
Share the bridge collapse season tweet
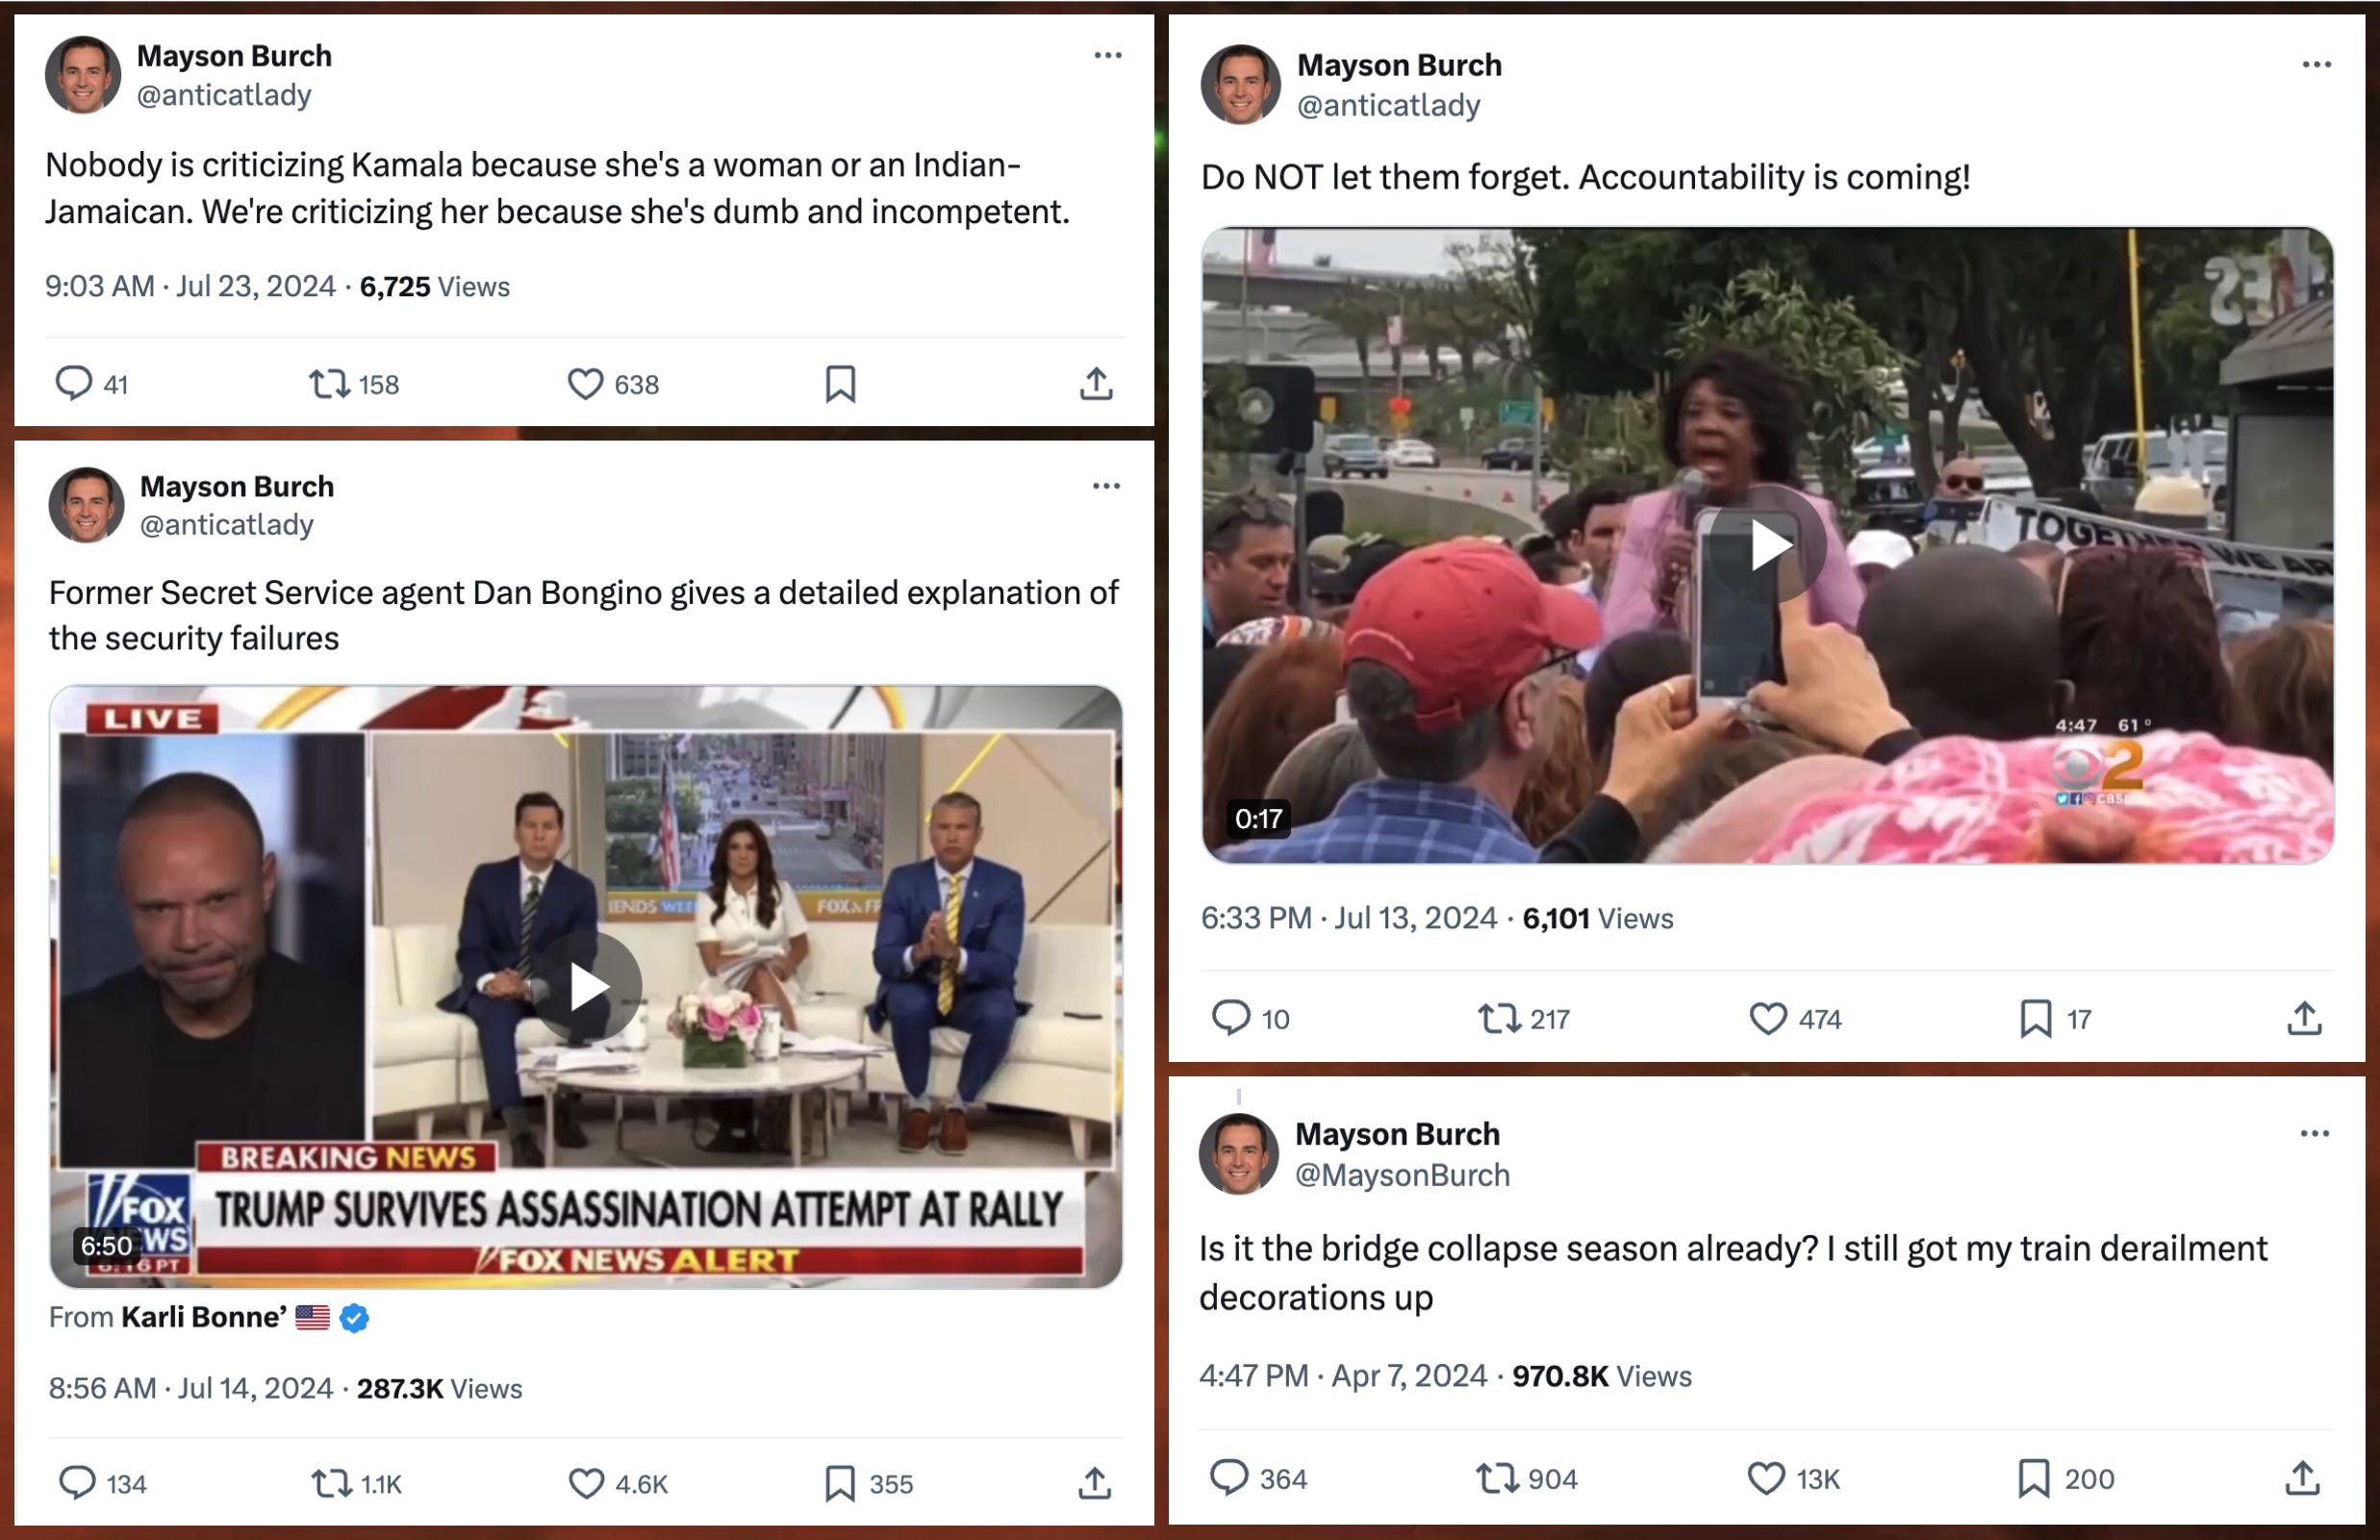click(x=2303, y=1478)
